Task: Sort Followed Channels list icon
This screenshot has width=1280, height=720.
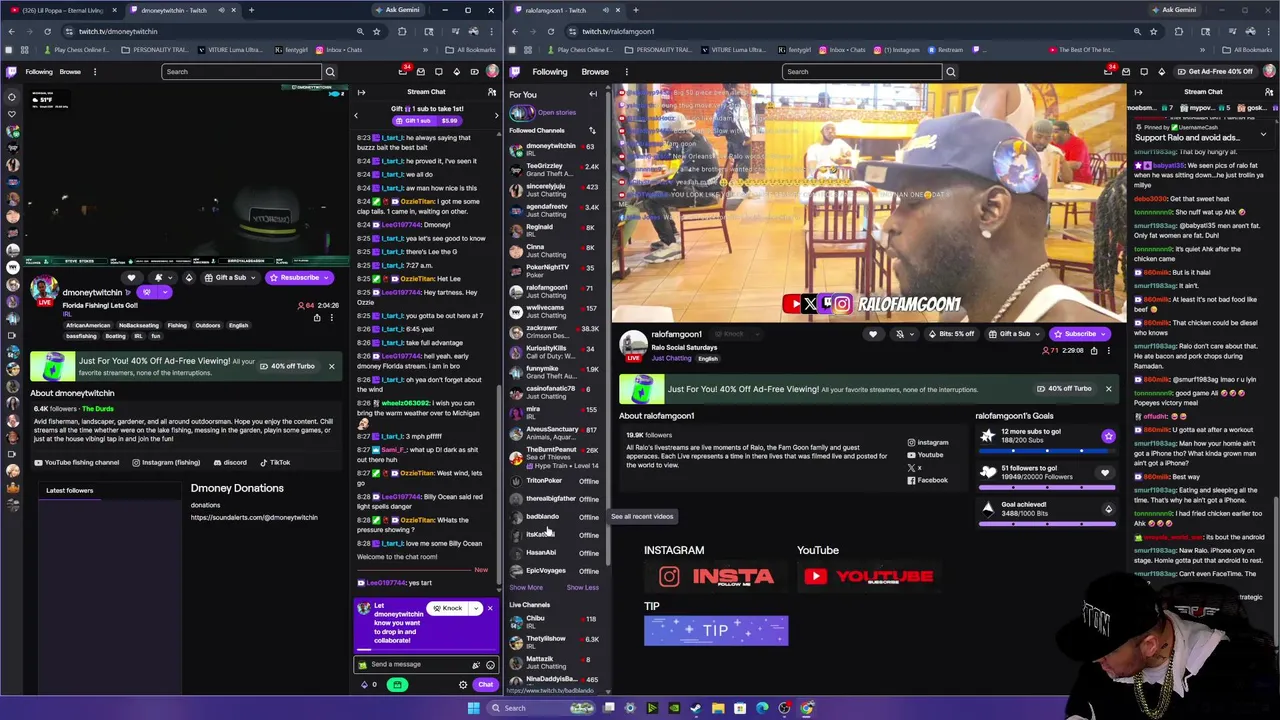Action: tap(592, 131)
